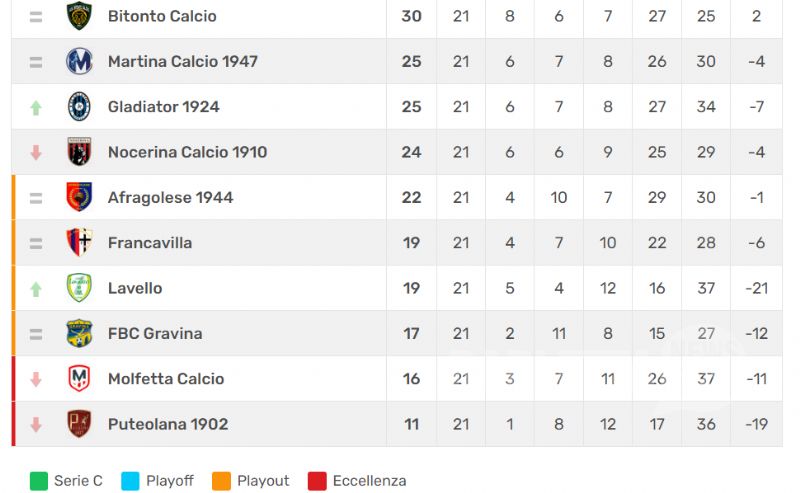Image resolution: width=800 pixels, height=493 pixels.
Task: Click the Lavello green shield badge
Action: tap(79, 288)
